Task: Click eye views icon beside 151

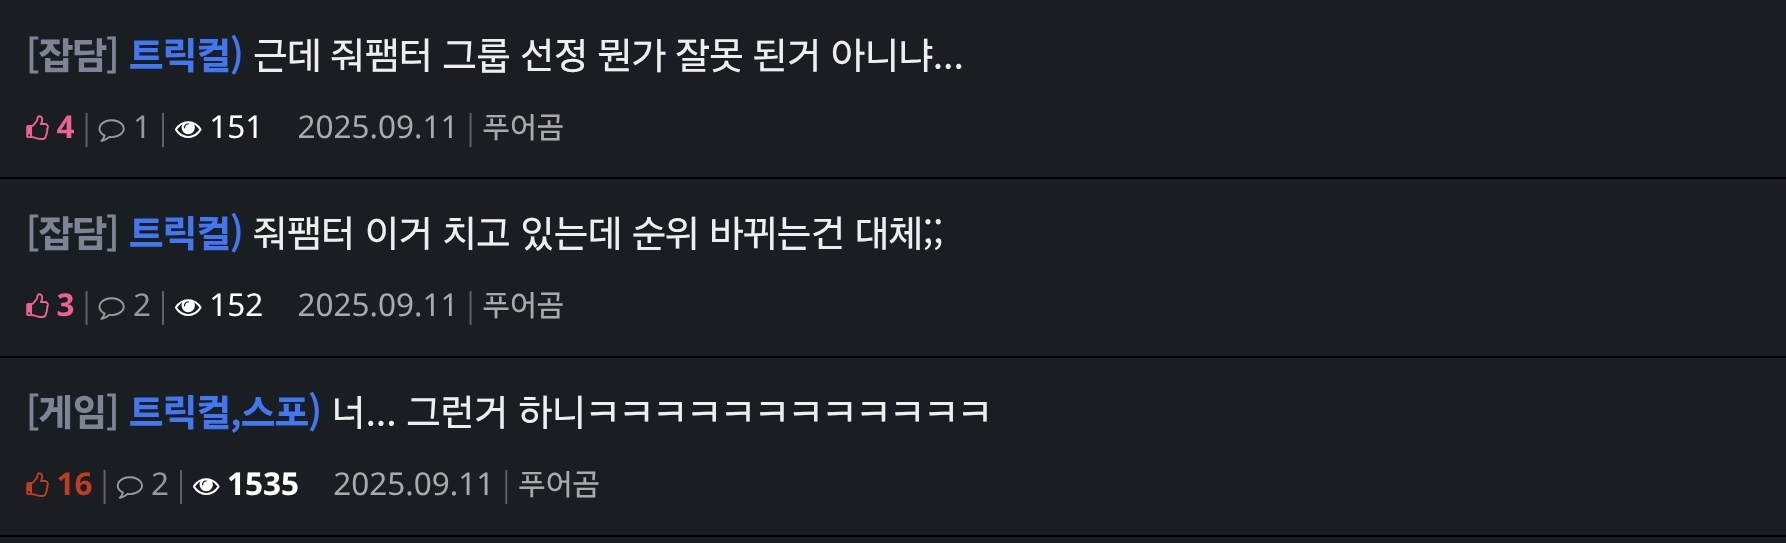Action: [x=188, y=129]
